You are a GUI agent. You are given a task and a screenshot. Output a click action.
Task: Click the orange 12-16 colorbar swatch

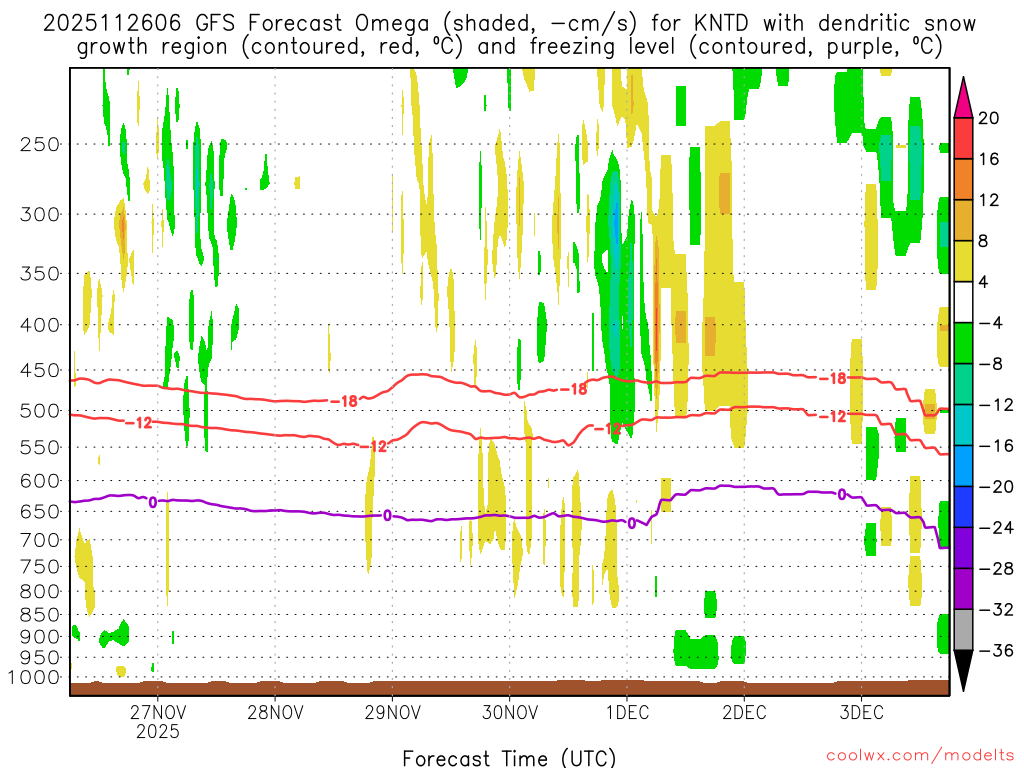click(x=963, y=180)
